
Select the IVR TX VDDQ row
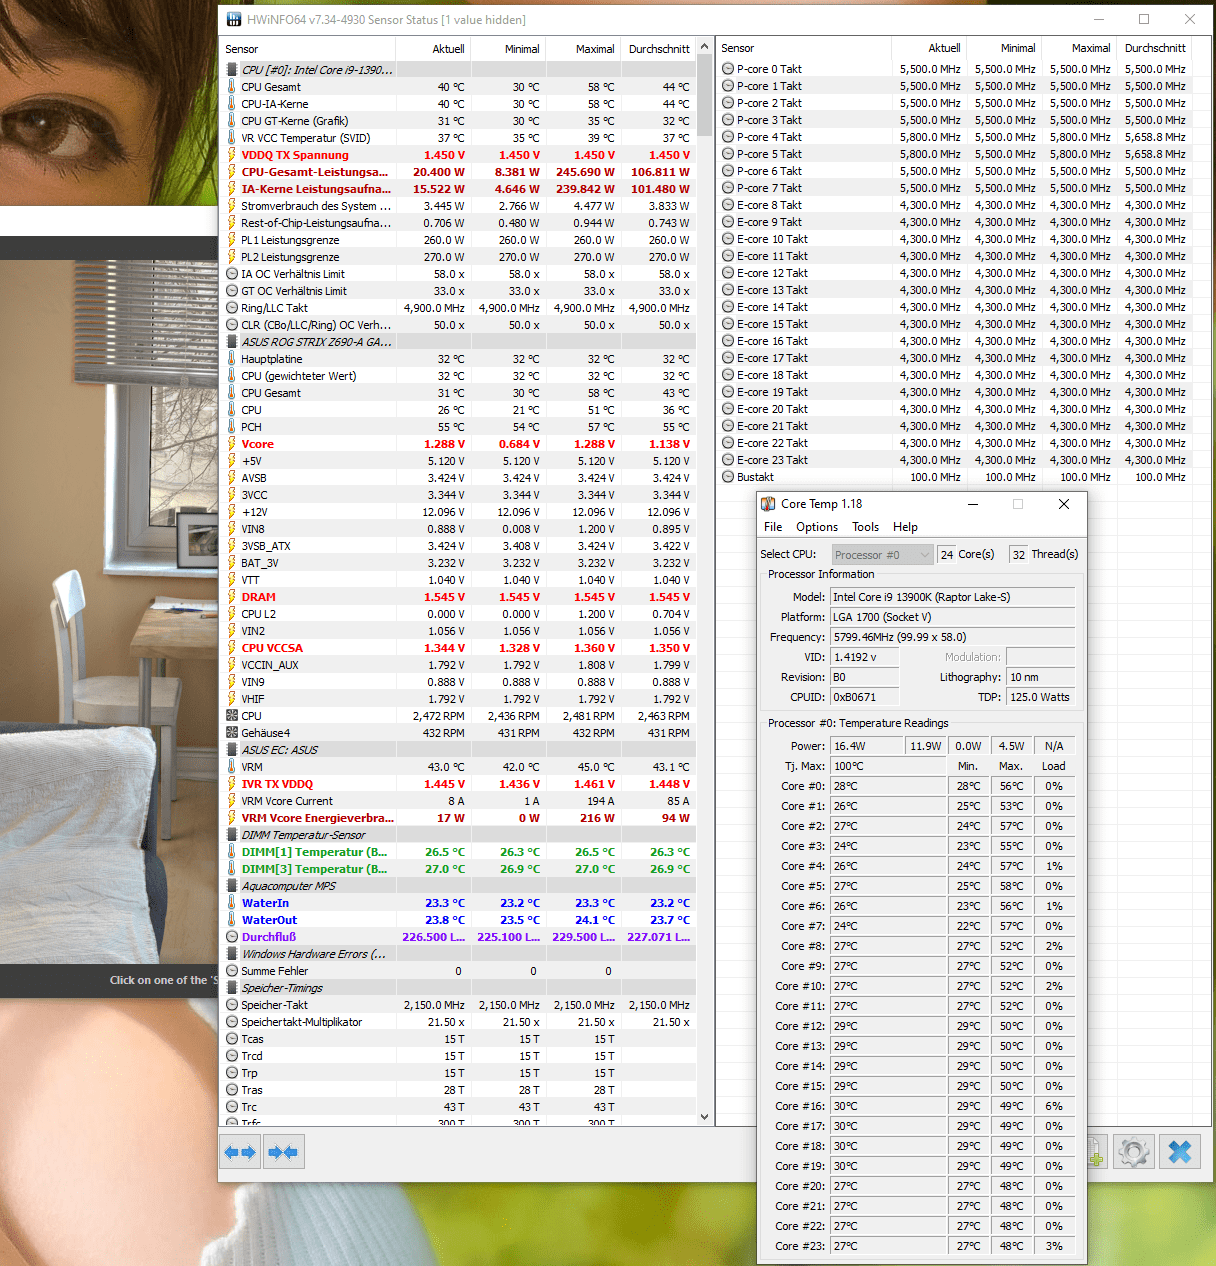(458, 784)
